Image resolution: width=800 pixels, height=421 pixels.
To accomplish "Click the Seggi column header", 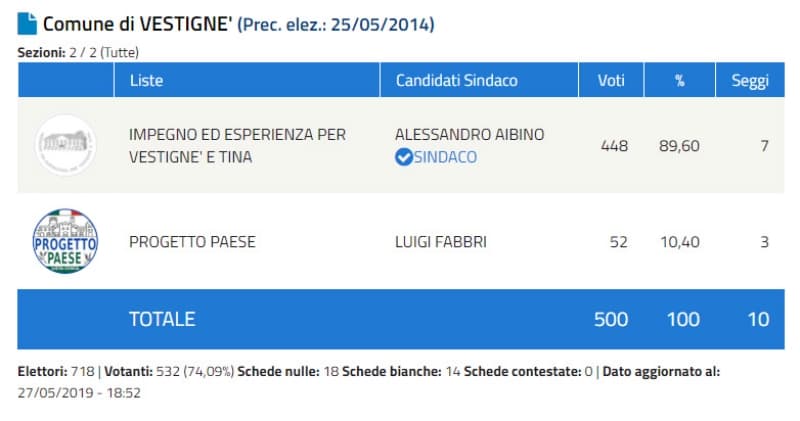I will point(750,80).
